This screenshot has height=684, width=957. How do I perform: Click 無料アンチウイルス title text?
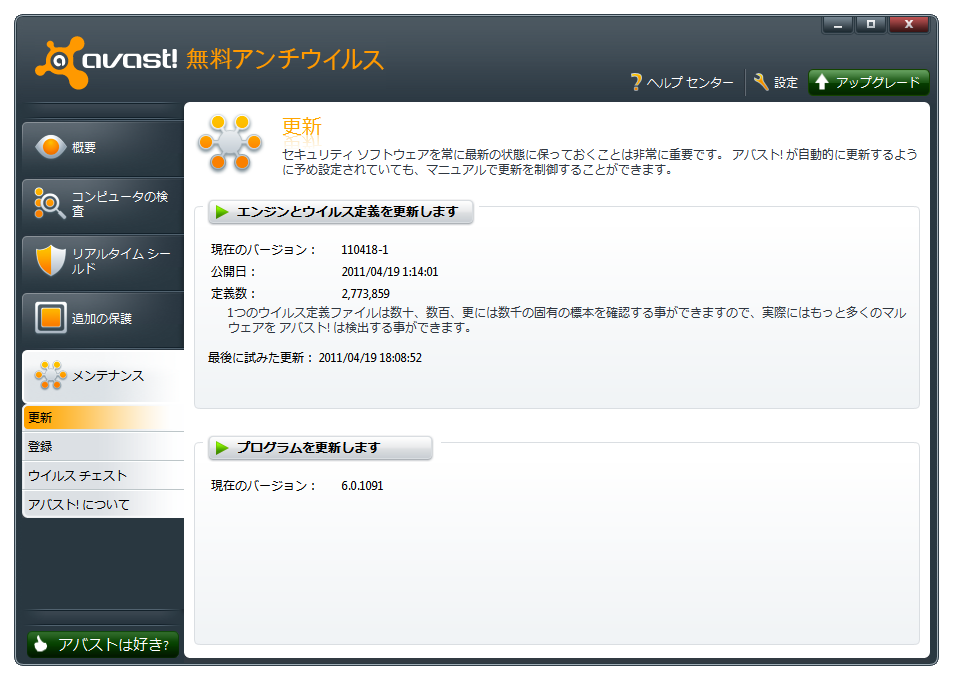click(284, 59)
